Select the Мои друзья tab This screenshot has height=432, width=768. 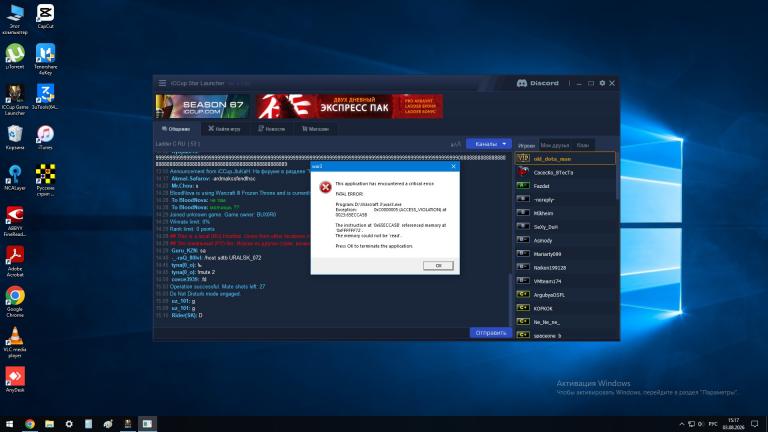tap(554, 145)
